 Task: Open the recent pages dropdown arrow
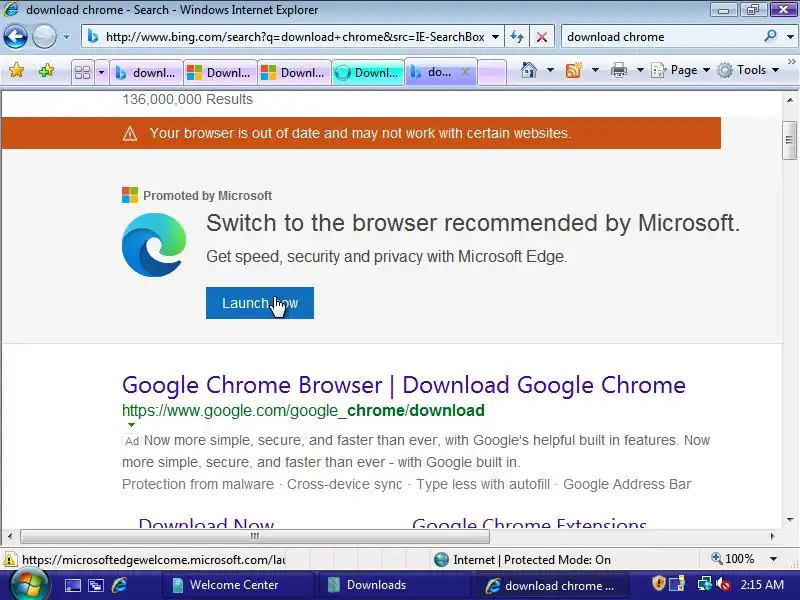click(x=66, y=37)
